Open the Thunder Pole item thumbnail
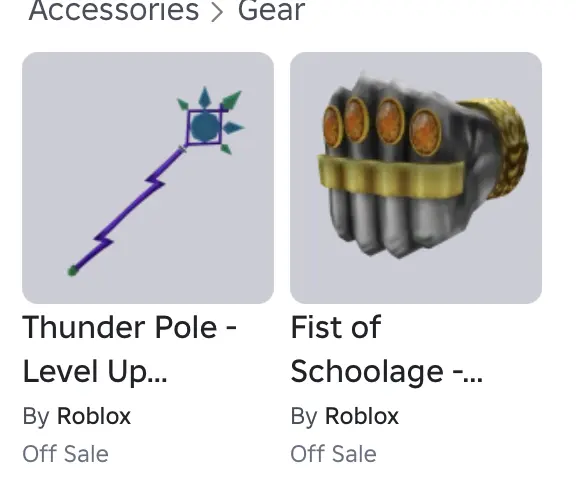Screen dimensions: 576x486 [x=148, y=178]
